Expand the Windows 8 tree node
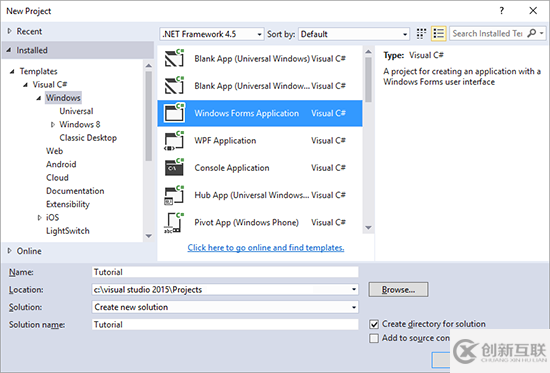 [x=53, y=125]
